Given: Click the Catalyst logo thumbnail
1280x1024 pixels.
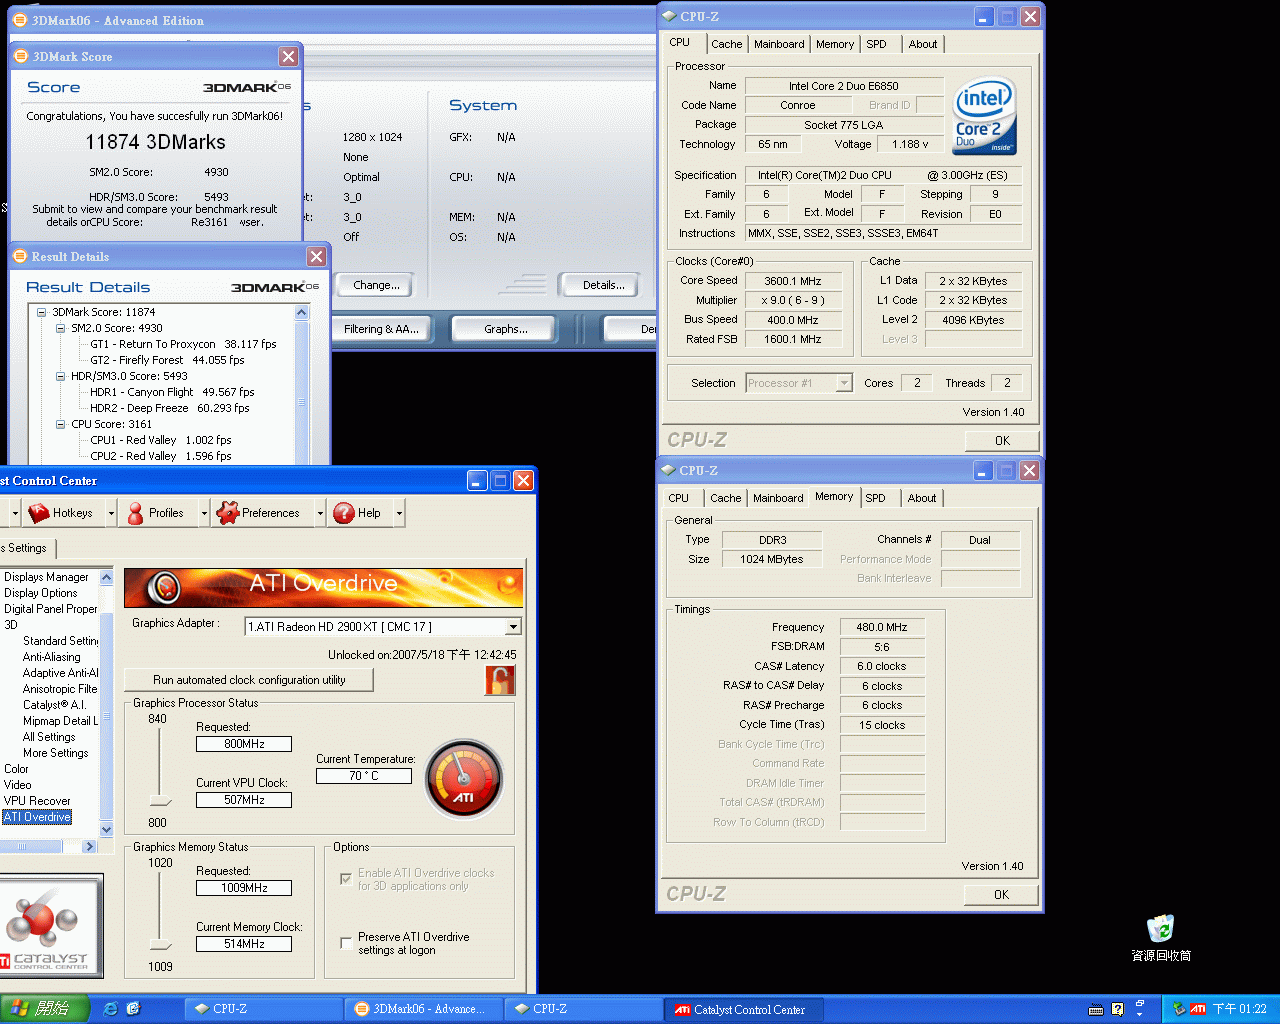Looking at the screenshot, I should pos(50,925).
